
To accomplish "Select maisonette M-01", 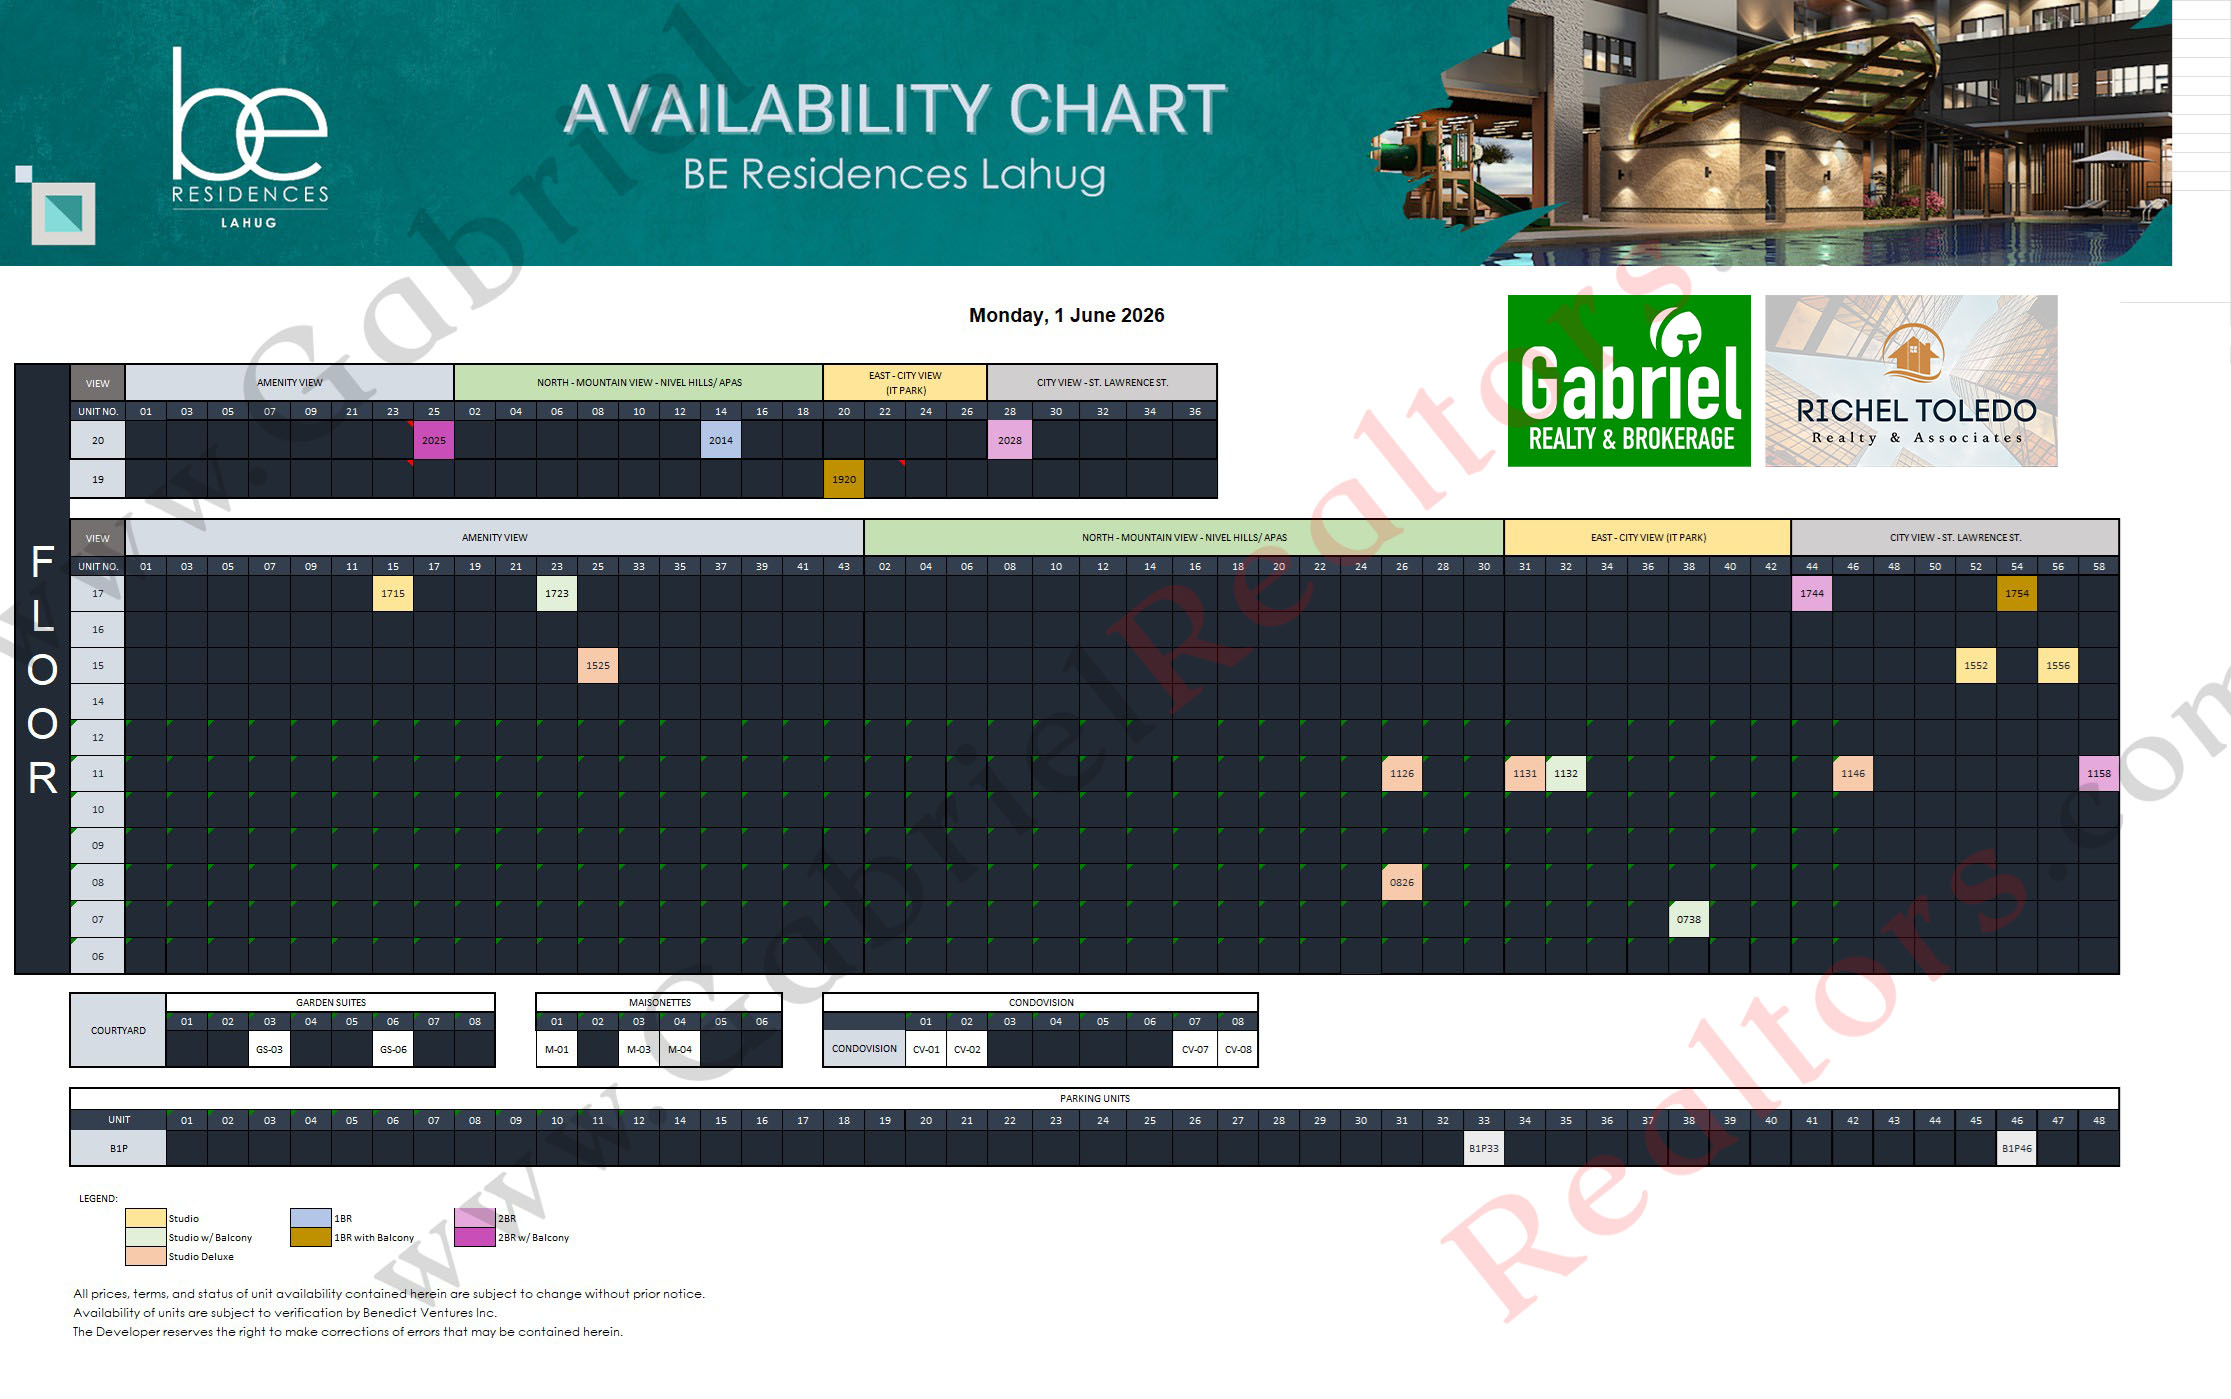I will (557, 1049).
